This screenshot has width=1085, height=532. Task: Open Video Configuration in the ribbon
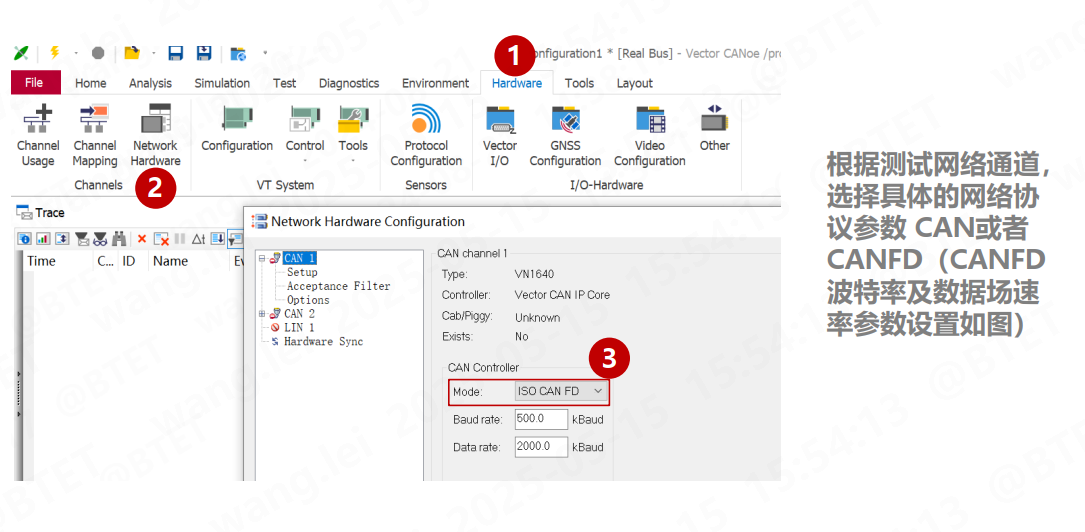point(650,136)
